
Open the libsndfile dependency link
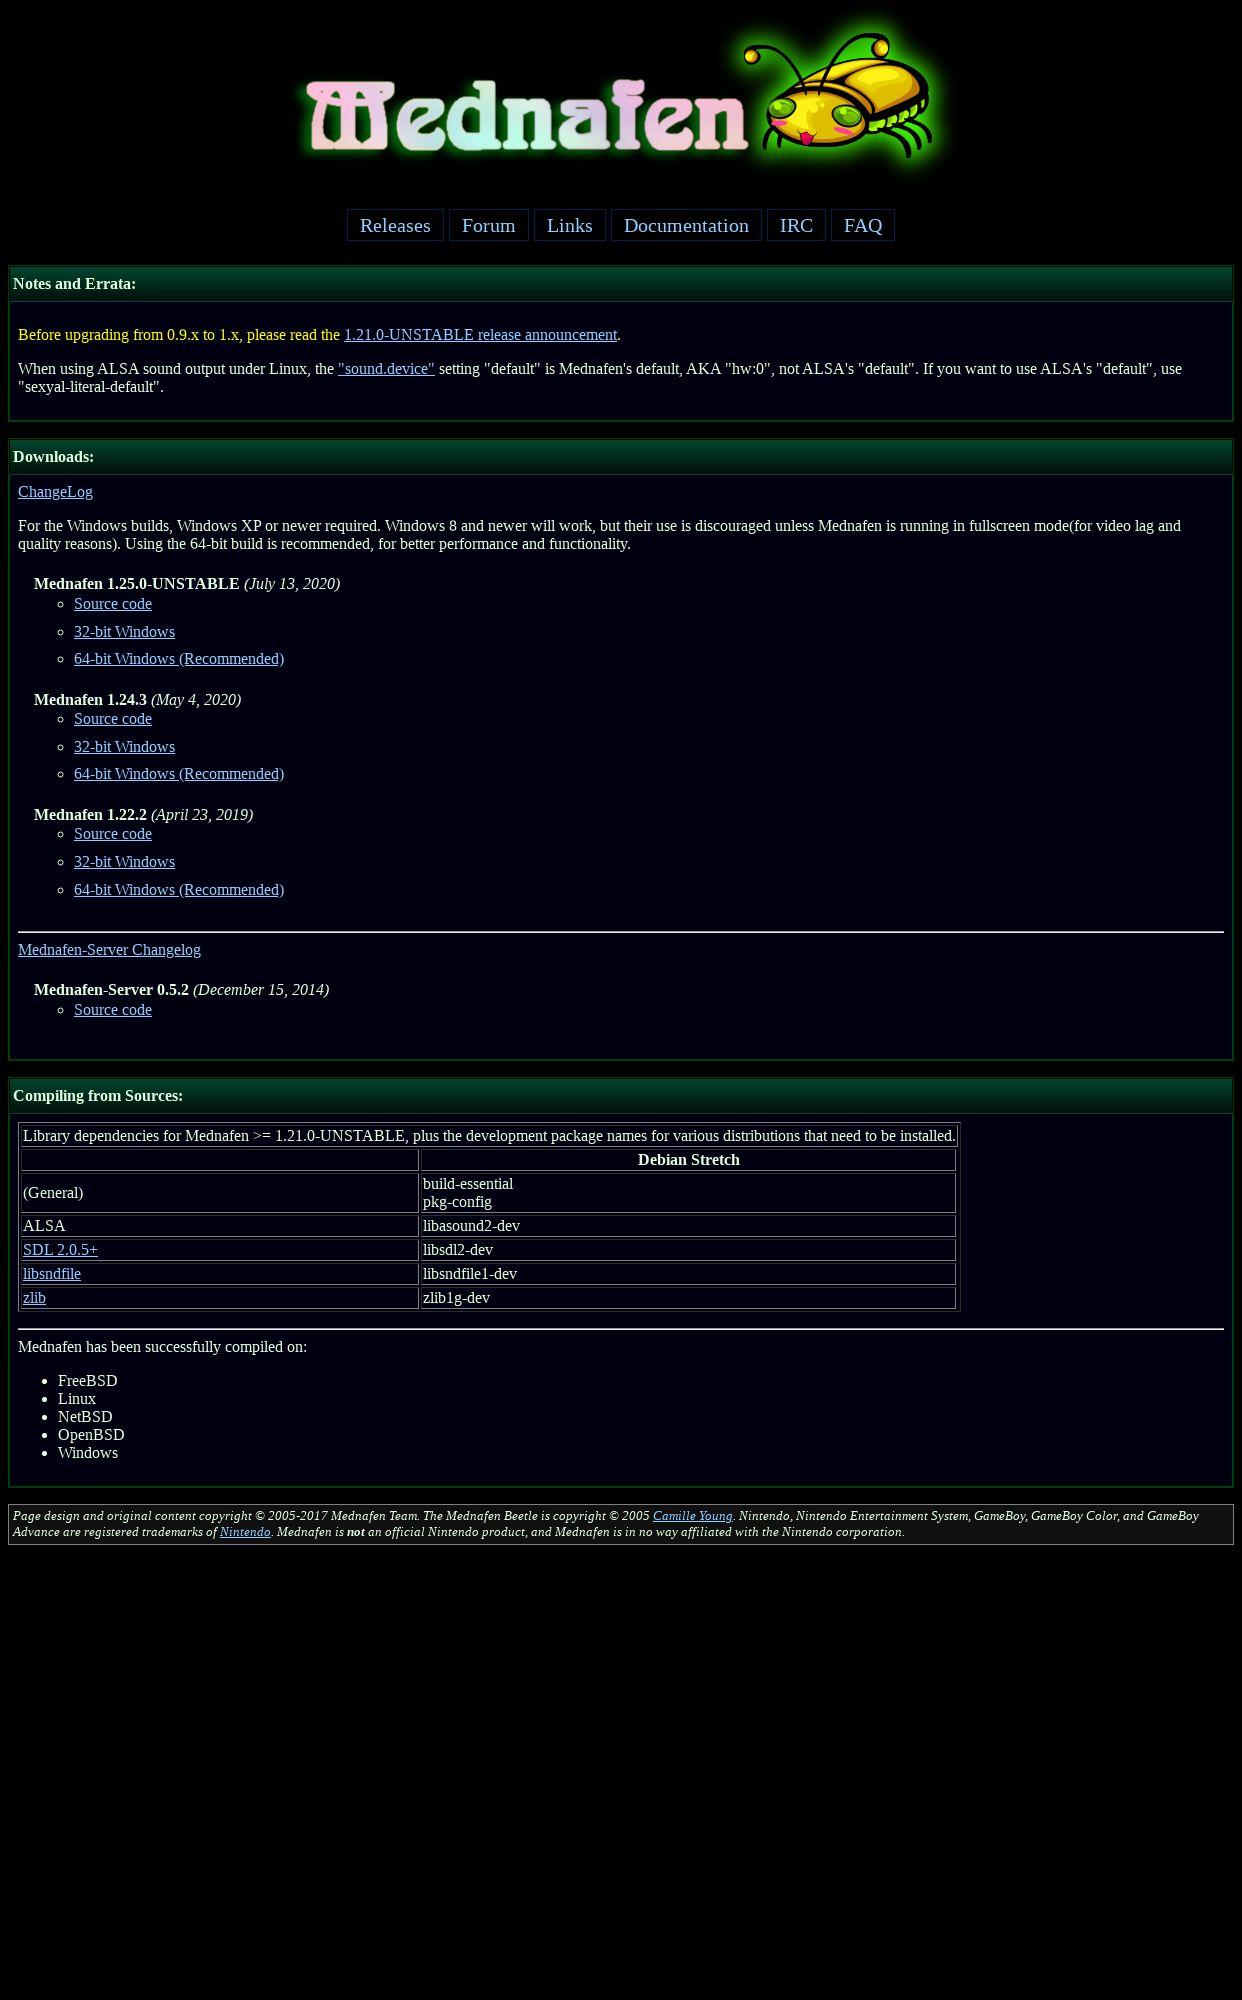click(52, 1274)
